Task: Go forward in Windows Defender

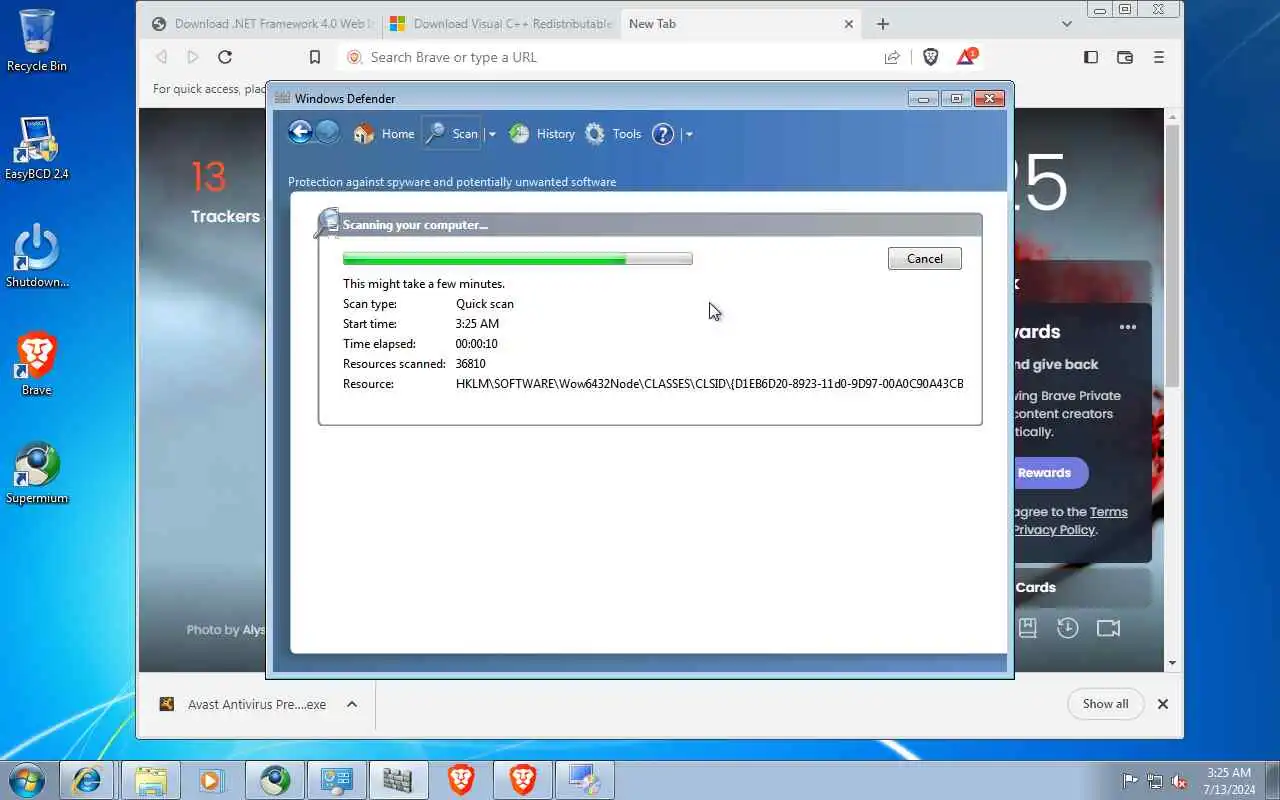Action: click(x=327, y=133)
